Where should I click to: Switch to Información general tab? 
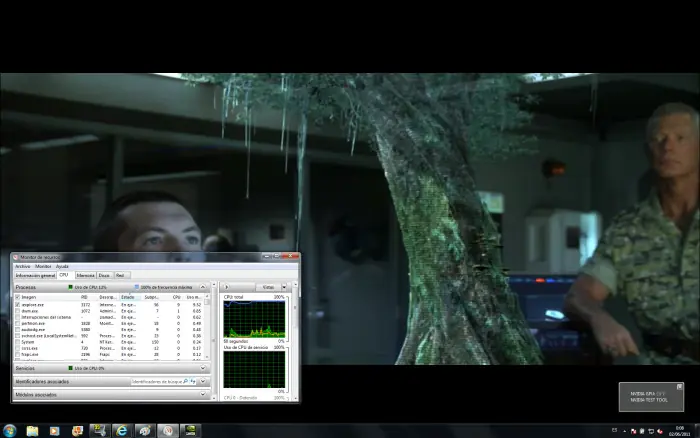[35, 275]
